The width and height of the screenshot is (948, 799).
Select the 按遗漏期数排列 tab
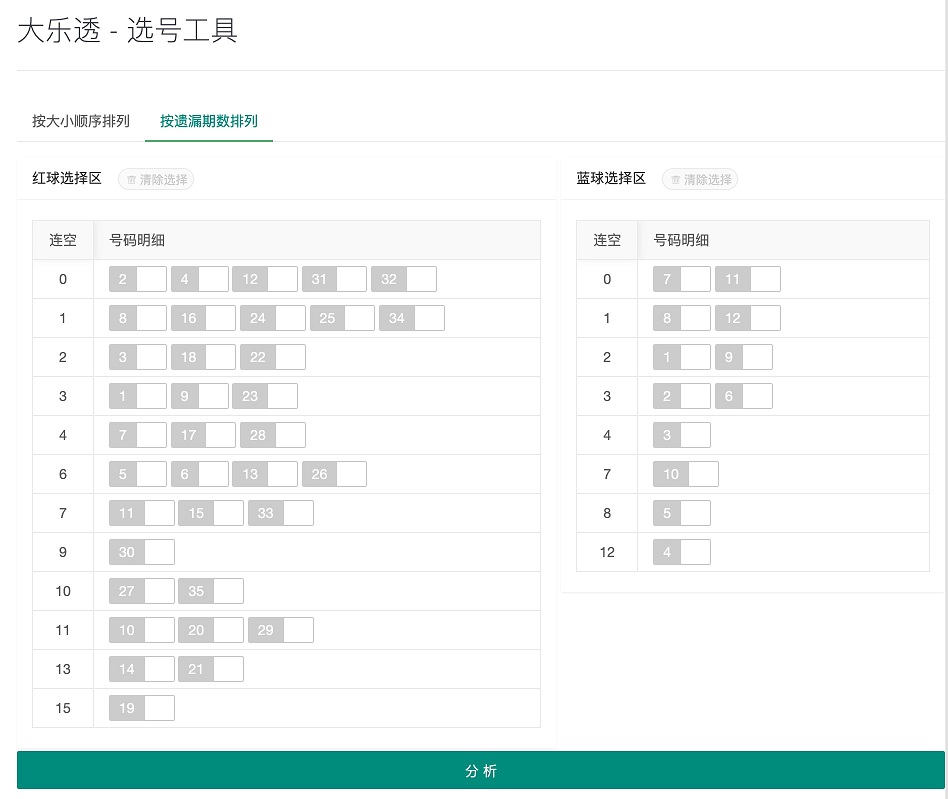[x=209, y=121]
